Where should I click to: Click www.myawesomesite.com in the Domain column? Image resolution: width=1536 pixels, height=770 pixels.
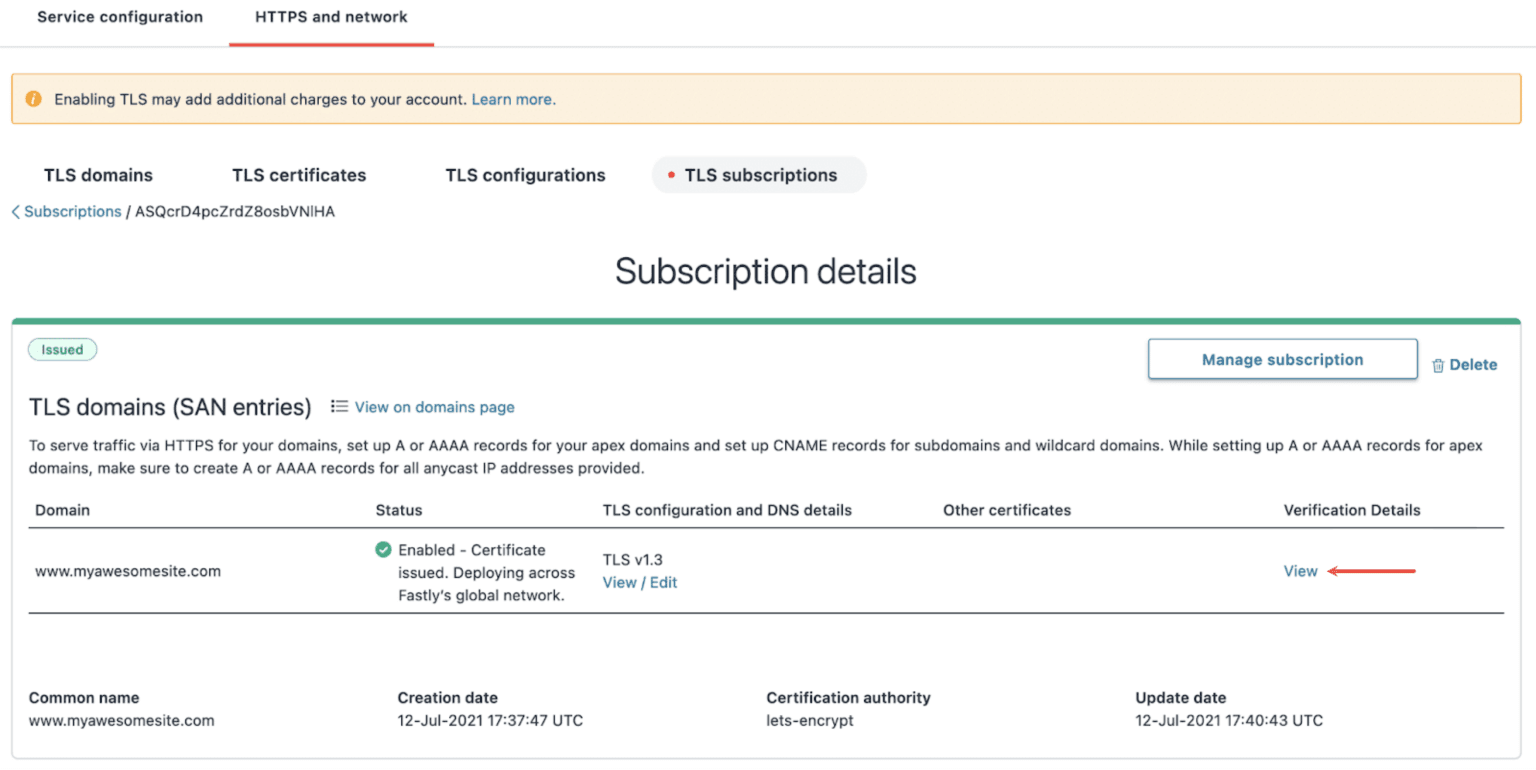[x=128, y=571]
